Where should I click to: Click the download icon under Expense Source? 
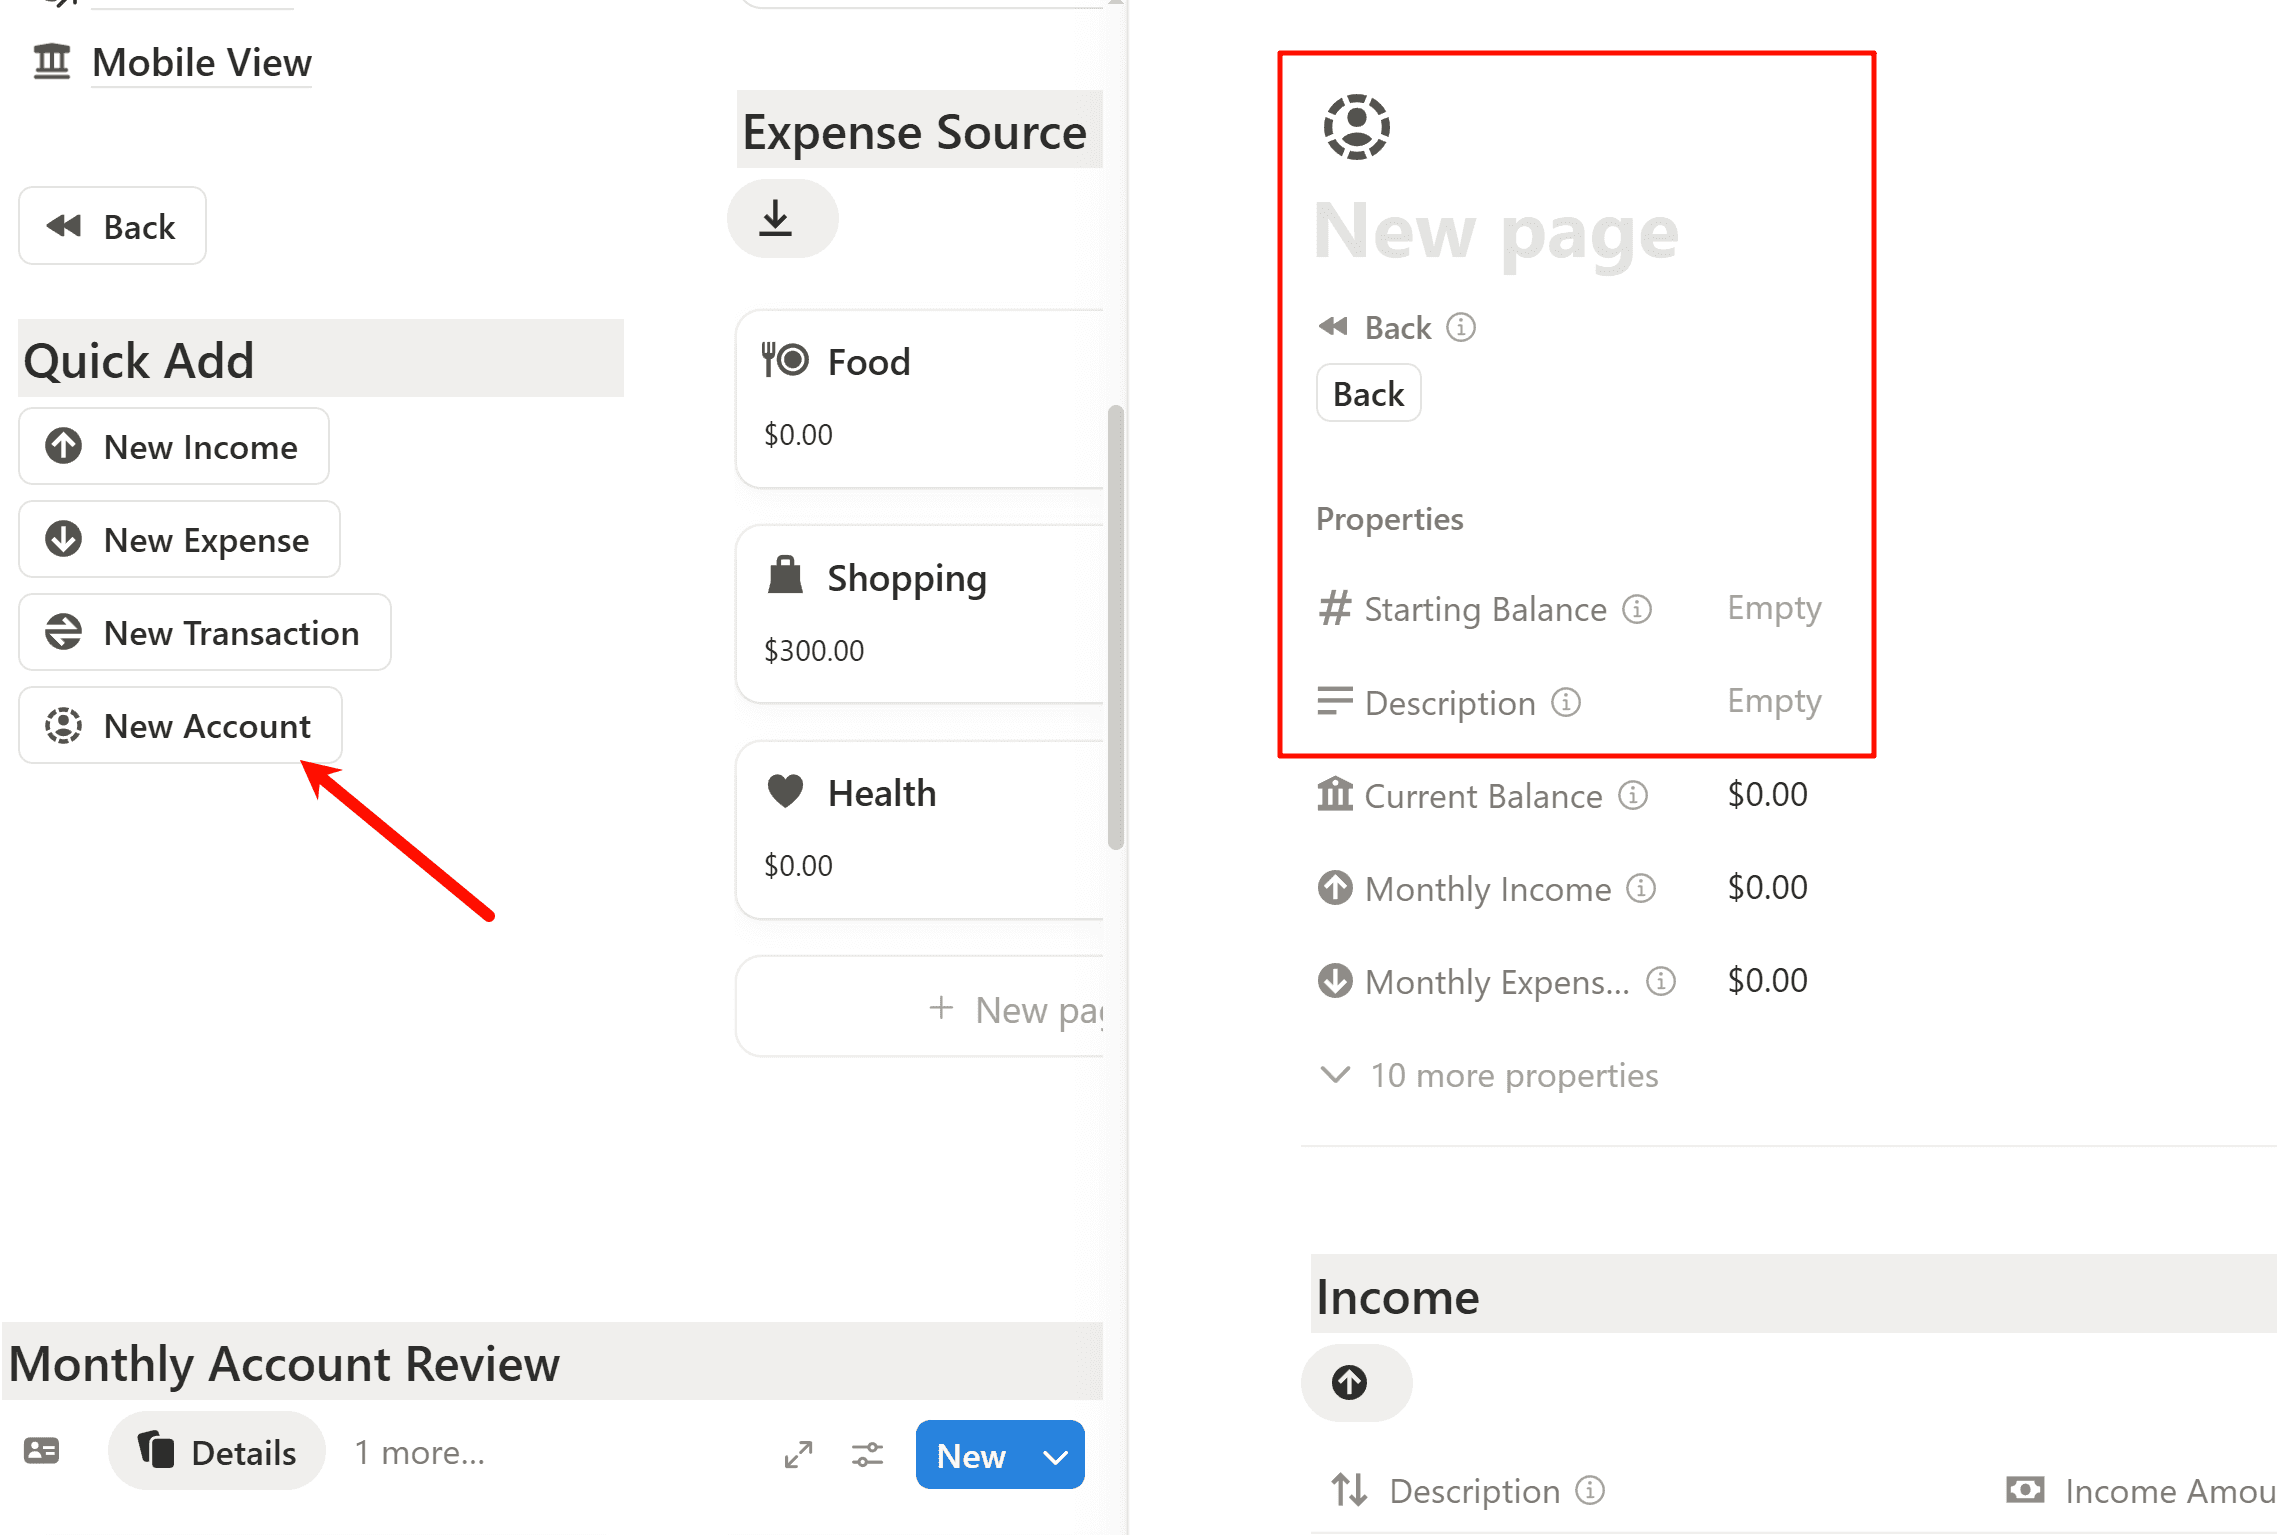pos(776,219)
